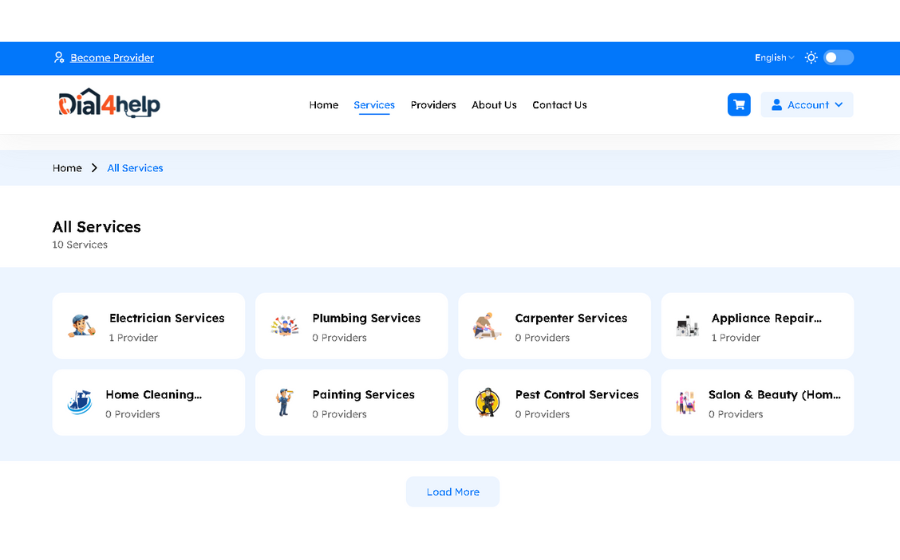900x560 pixels.
Task: Select Contact Us in the navigation
Action: (559, 105)
